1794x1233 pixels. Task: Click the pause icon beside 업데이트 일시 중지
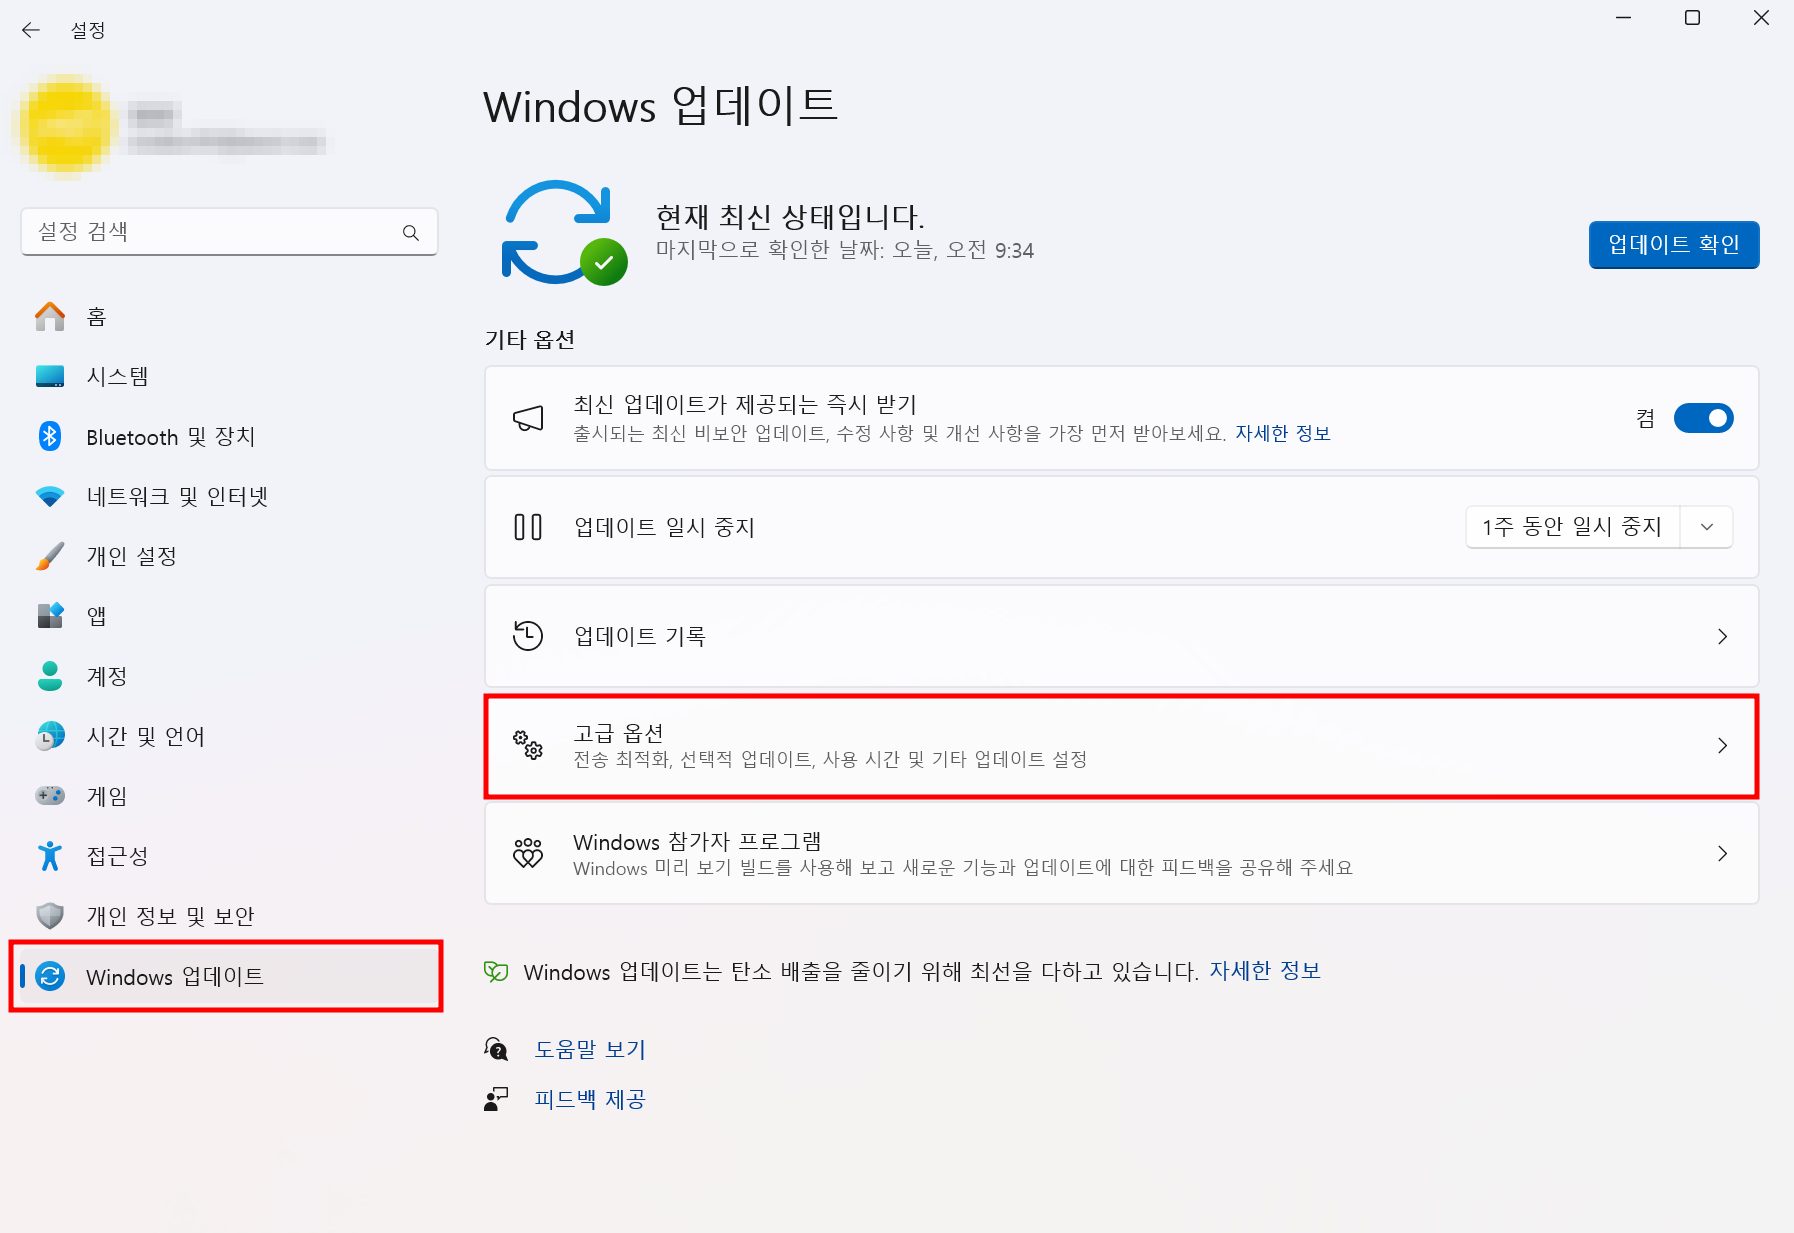click(528, 527)
